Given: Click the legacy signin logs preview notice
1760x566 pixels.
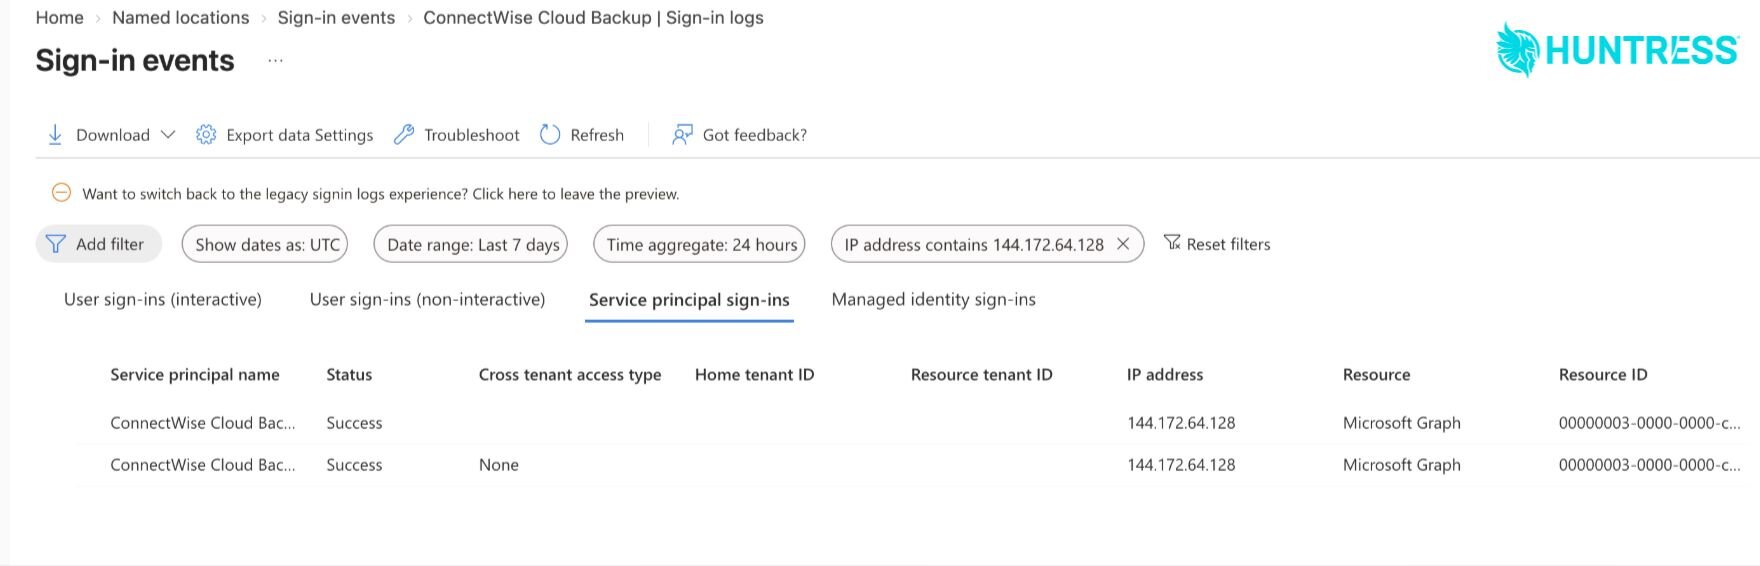Looking at the screenshot, I should pyautogui.click(x=380, y=194).
